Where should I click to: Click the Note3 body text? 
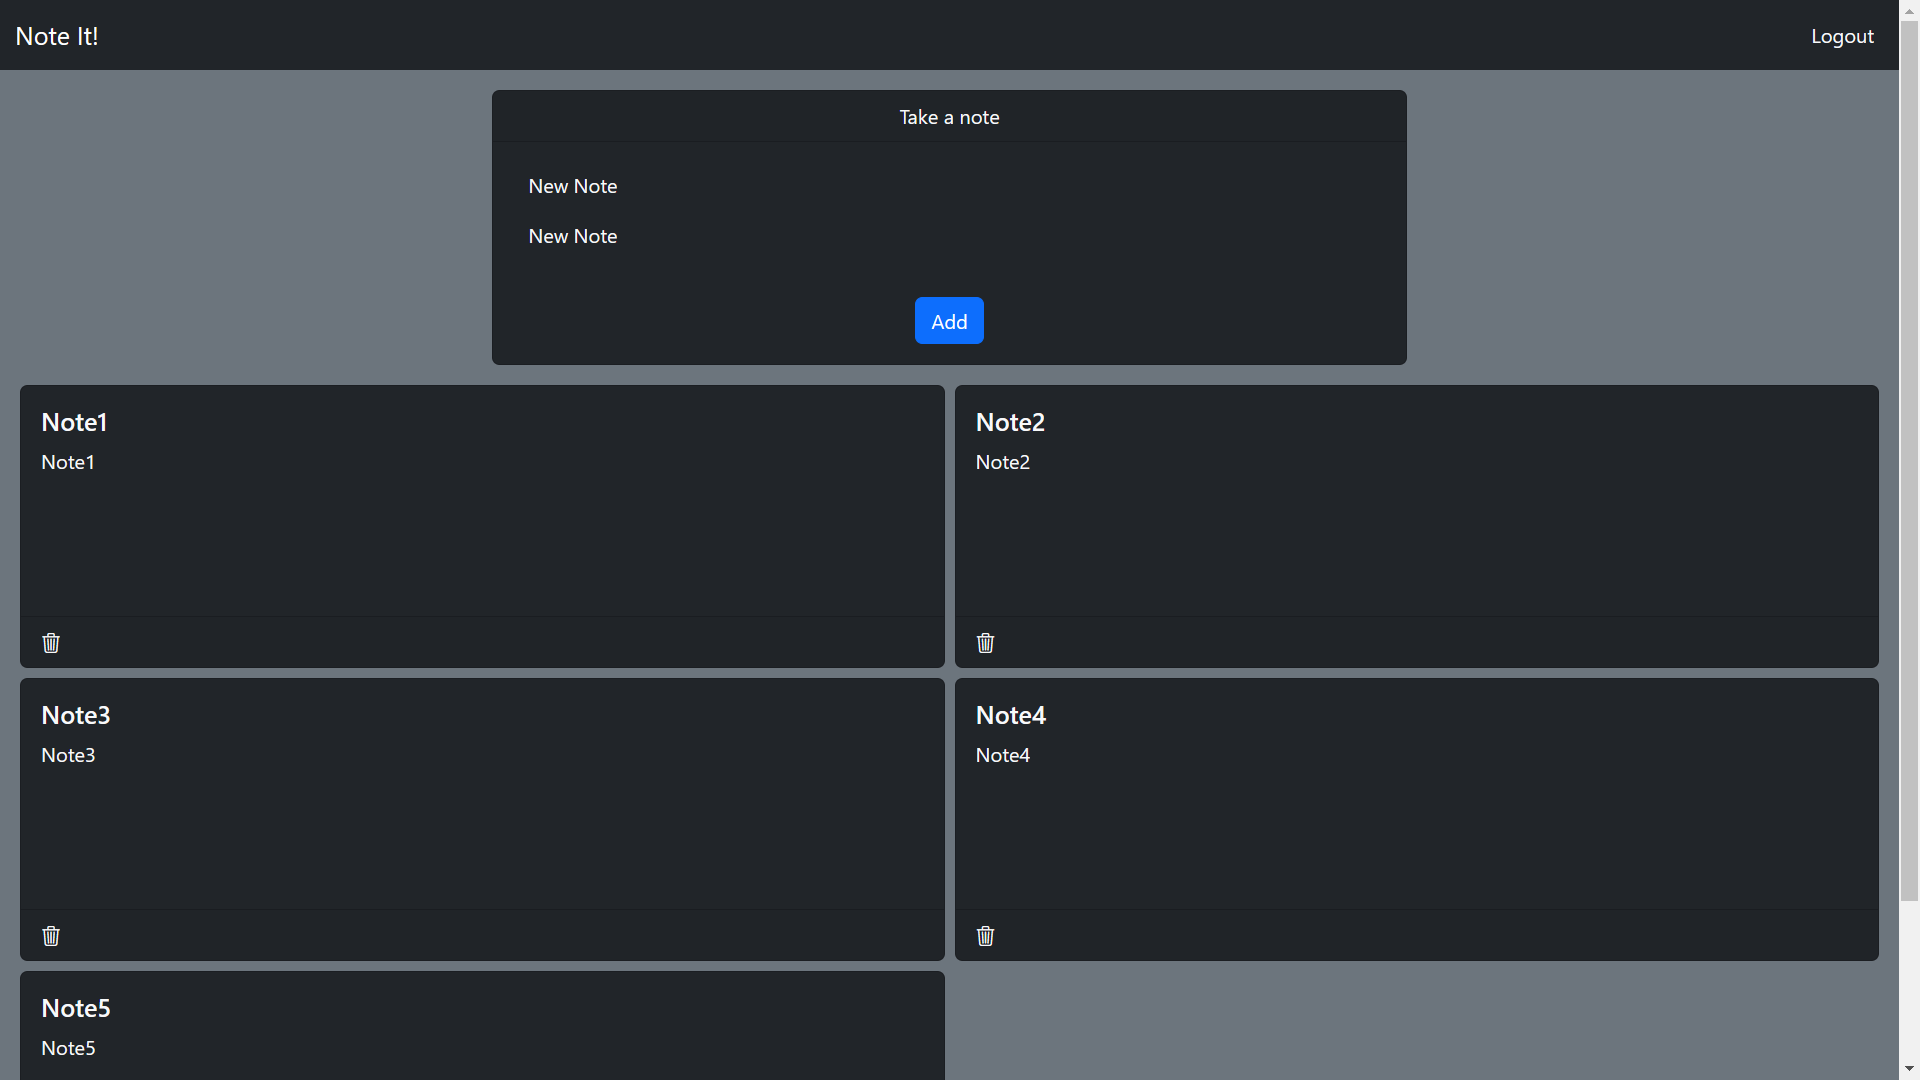pyautogui.click(x=68, y=755)
